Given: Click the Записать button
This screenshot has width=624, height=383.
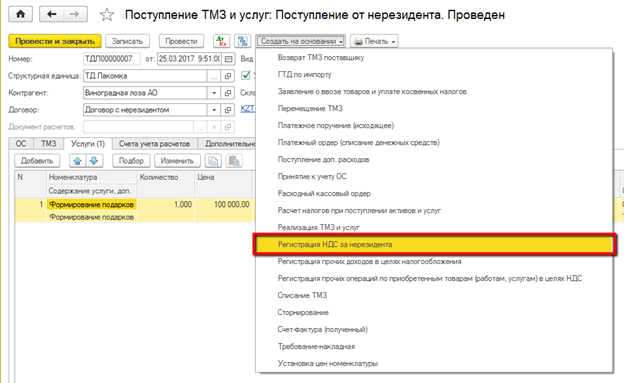Looking at the screenshot, I should point(127,41).
